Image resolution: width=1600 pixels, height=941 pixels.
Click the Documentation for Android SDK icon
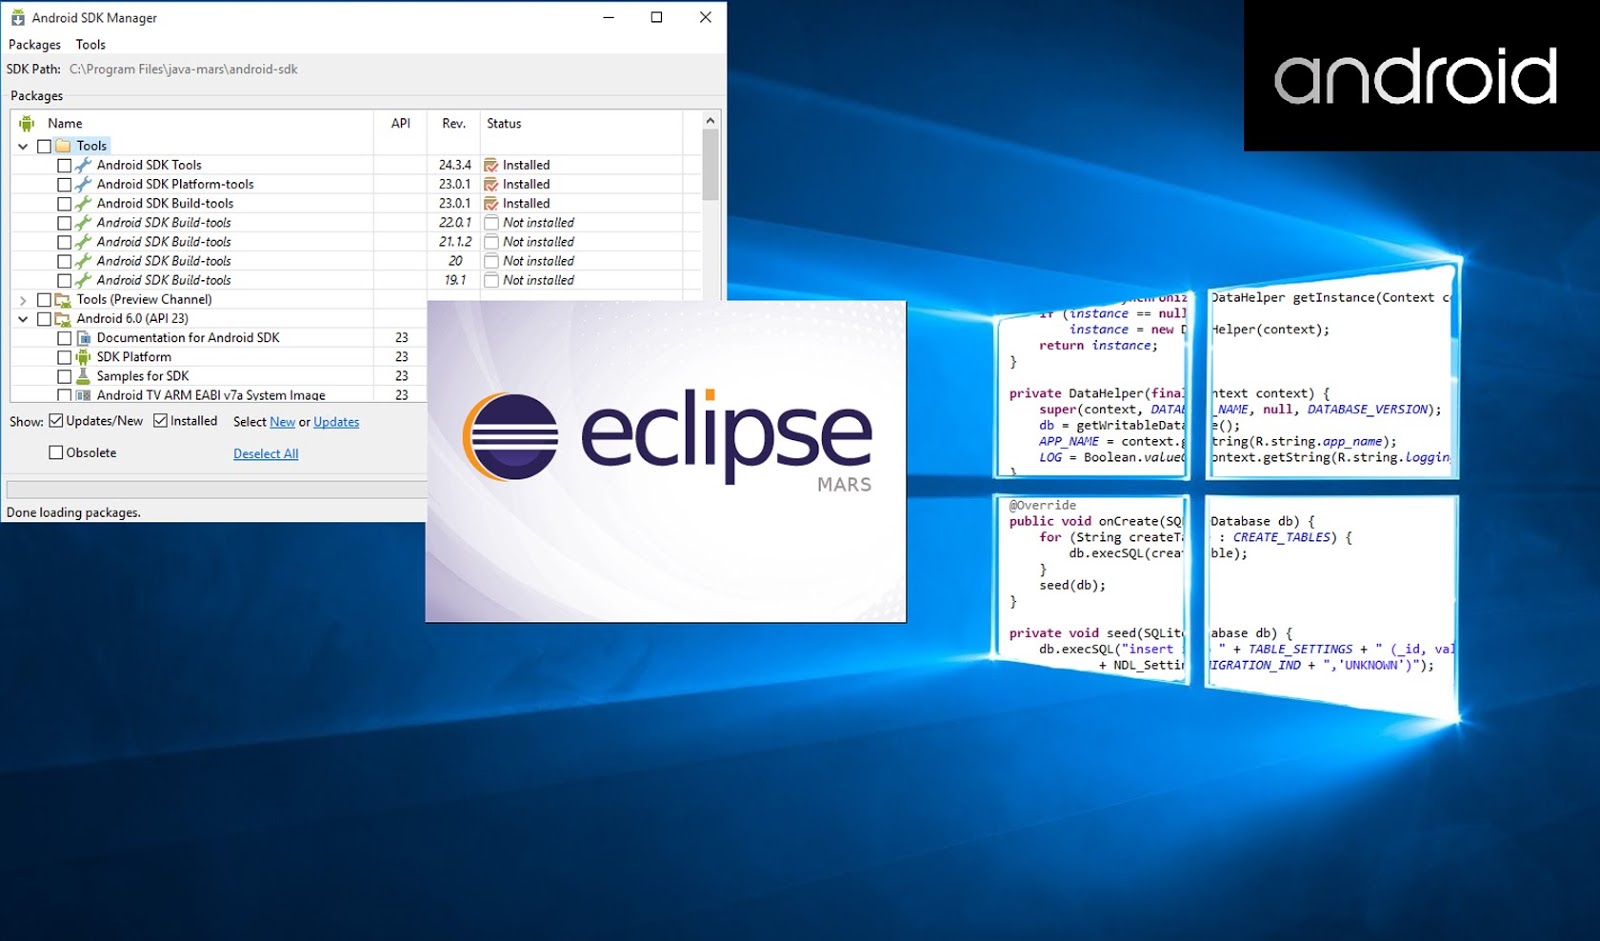[x=84, y=338]
